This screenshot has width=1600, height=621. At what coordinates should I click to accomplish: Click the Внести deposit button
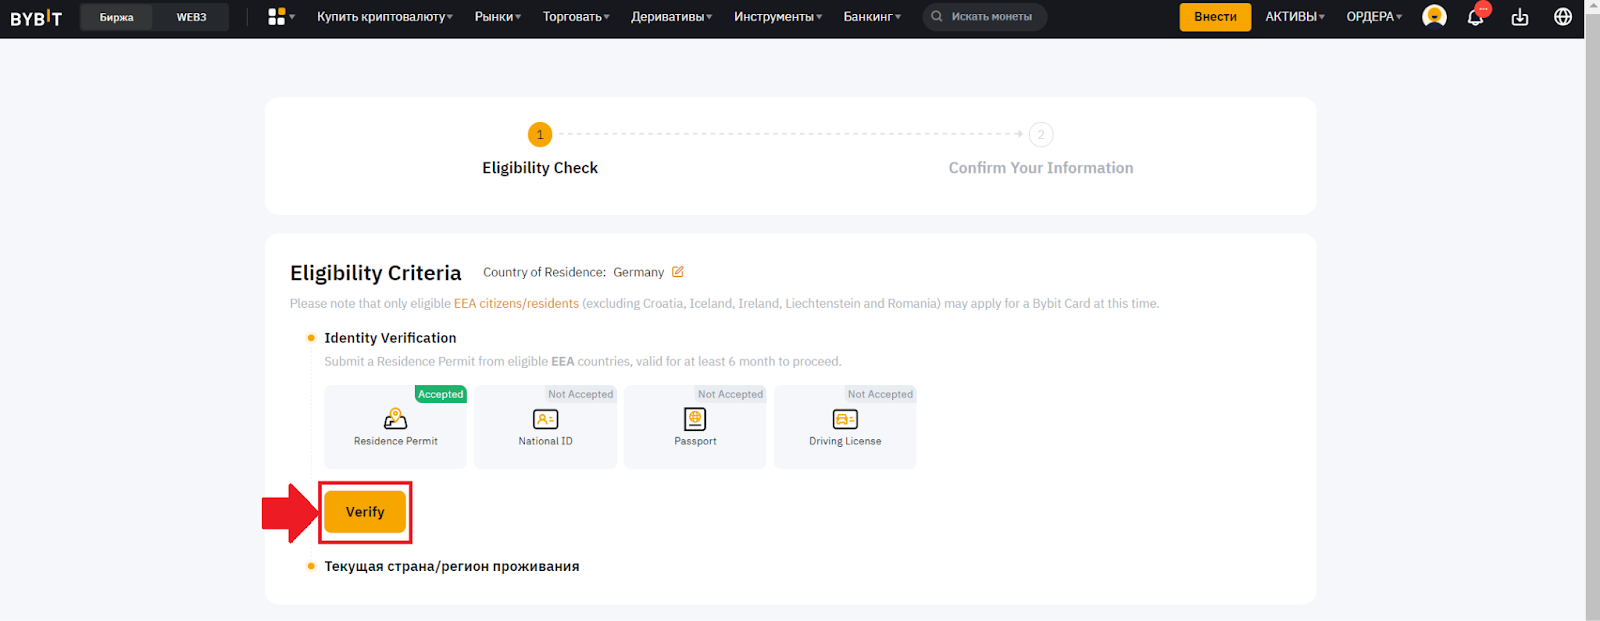[1215, 17]
